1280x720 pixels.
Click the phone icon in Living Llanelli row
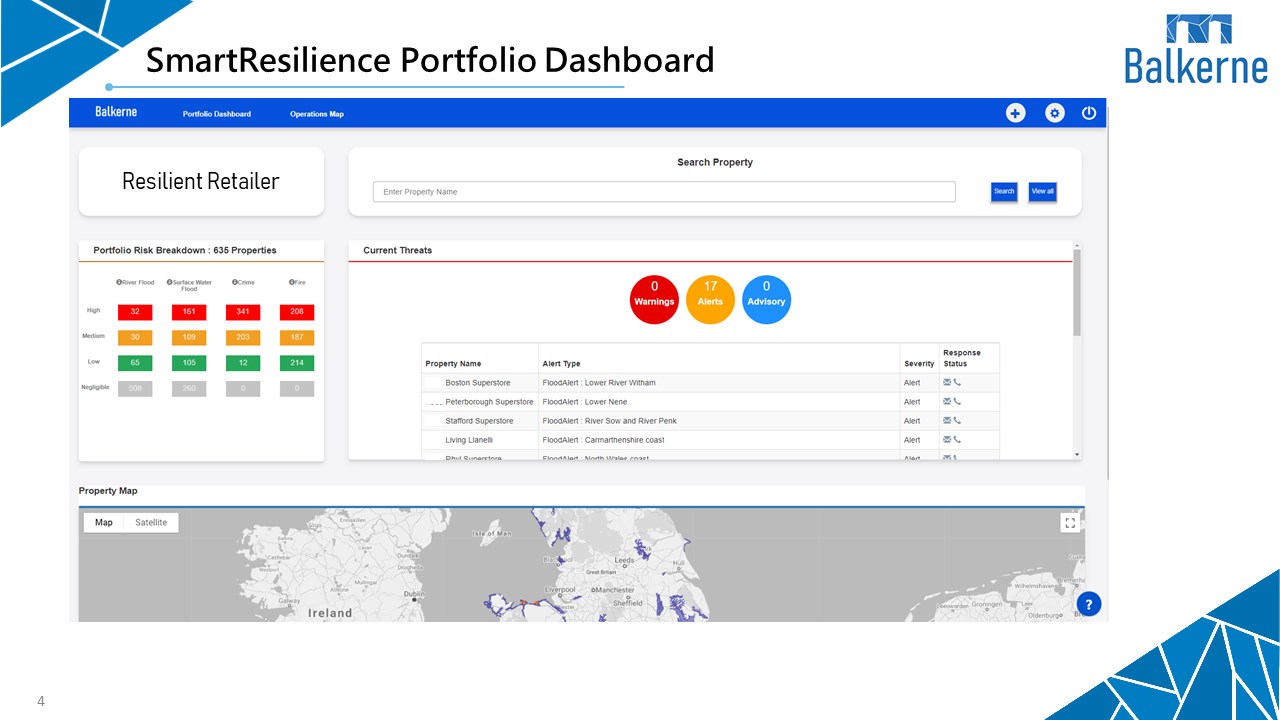957,439
